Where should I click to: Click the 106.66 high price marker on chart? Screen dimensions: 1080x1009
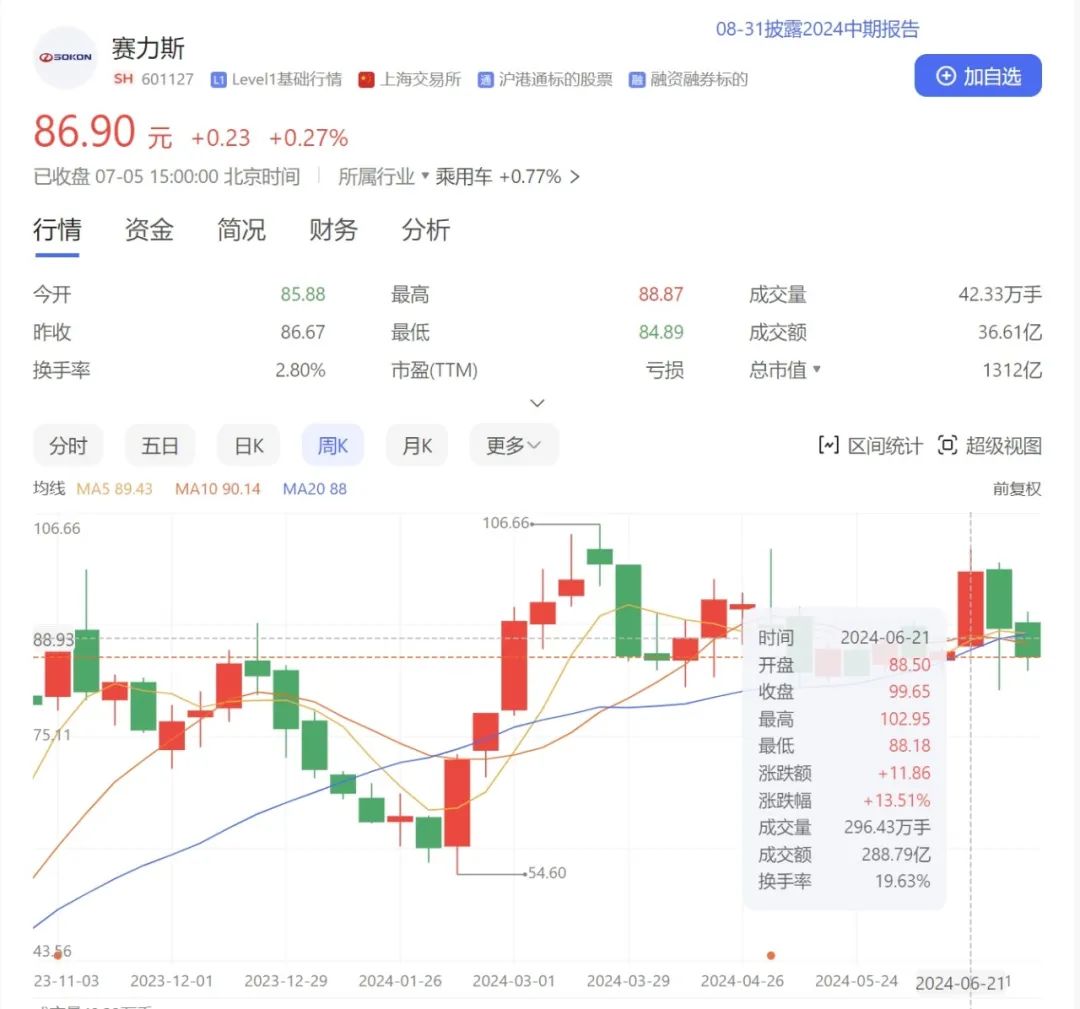pyautogui.click(x=506, y=523)
